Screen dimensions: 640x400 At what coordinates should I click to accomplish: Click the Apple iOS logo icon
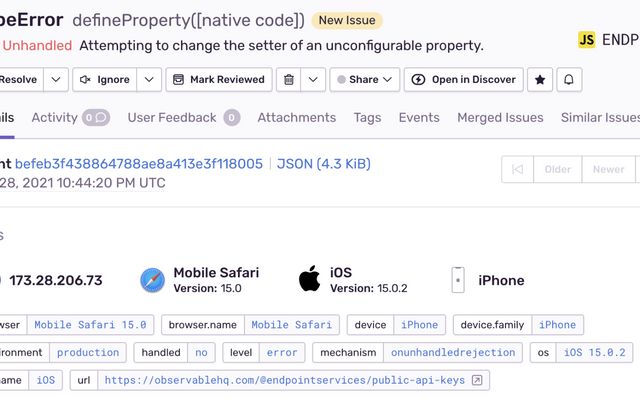tap(309, 279)
